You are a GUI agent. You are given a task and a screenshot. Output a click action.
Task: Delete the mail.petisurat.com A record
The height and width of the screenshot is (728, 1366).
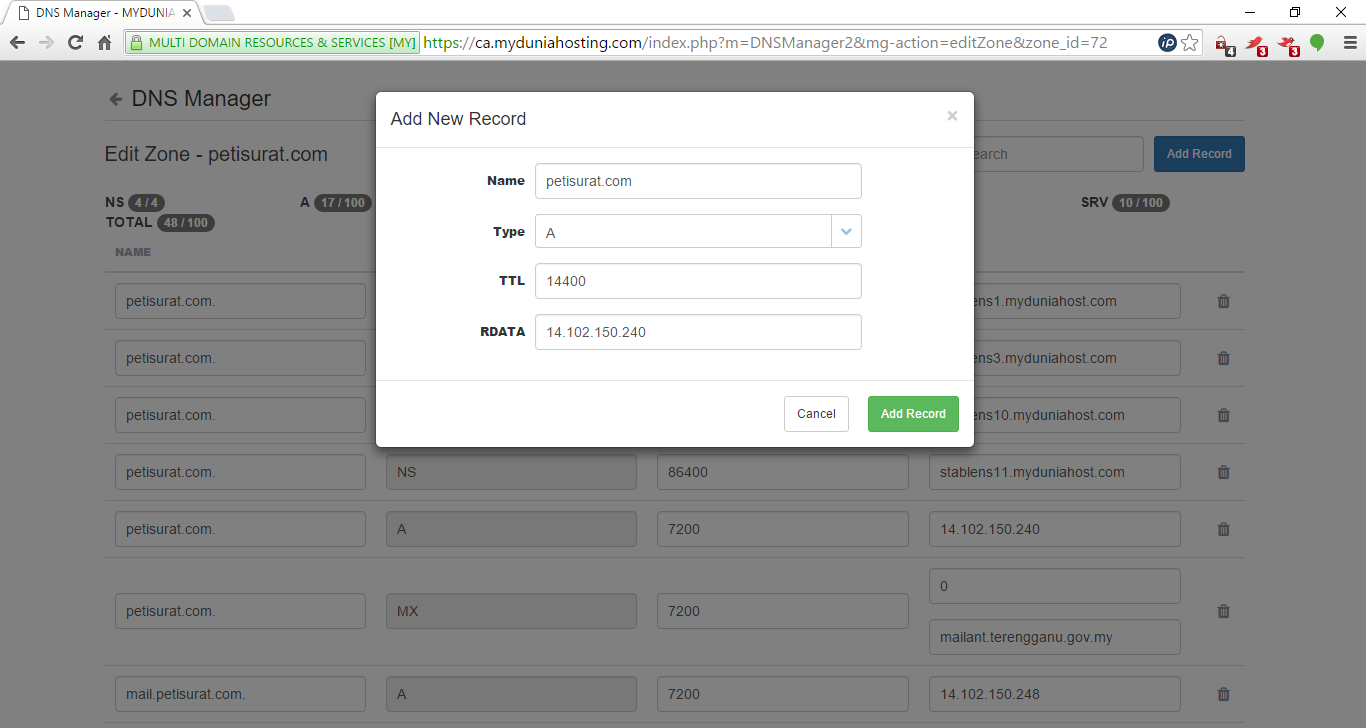click(x=1223, y=694)
